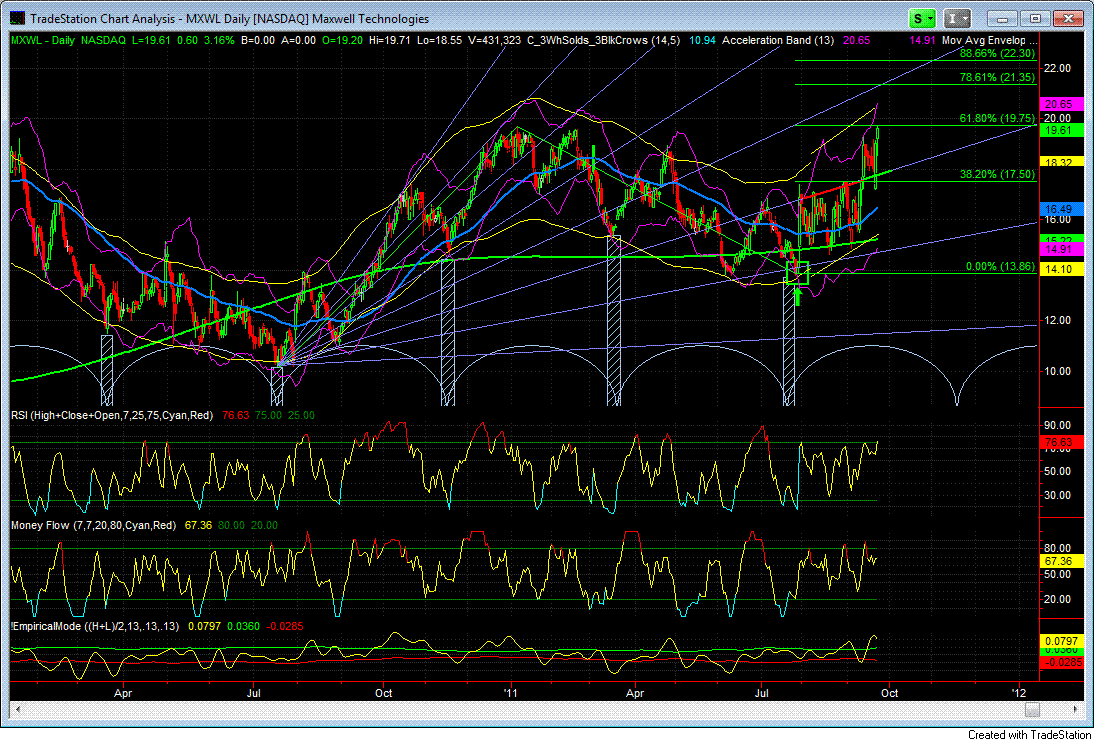Click the yellow 67.36 Money Flow value tag on axis
The height and width of the screenshot is (741, 1094).
coord(1061,561)
